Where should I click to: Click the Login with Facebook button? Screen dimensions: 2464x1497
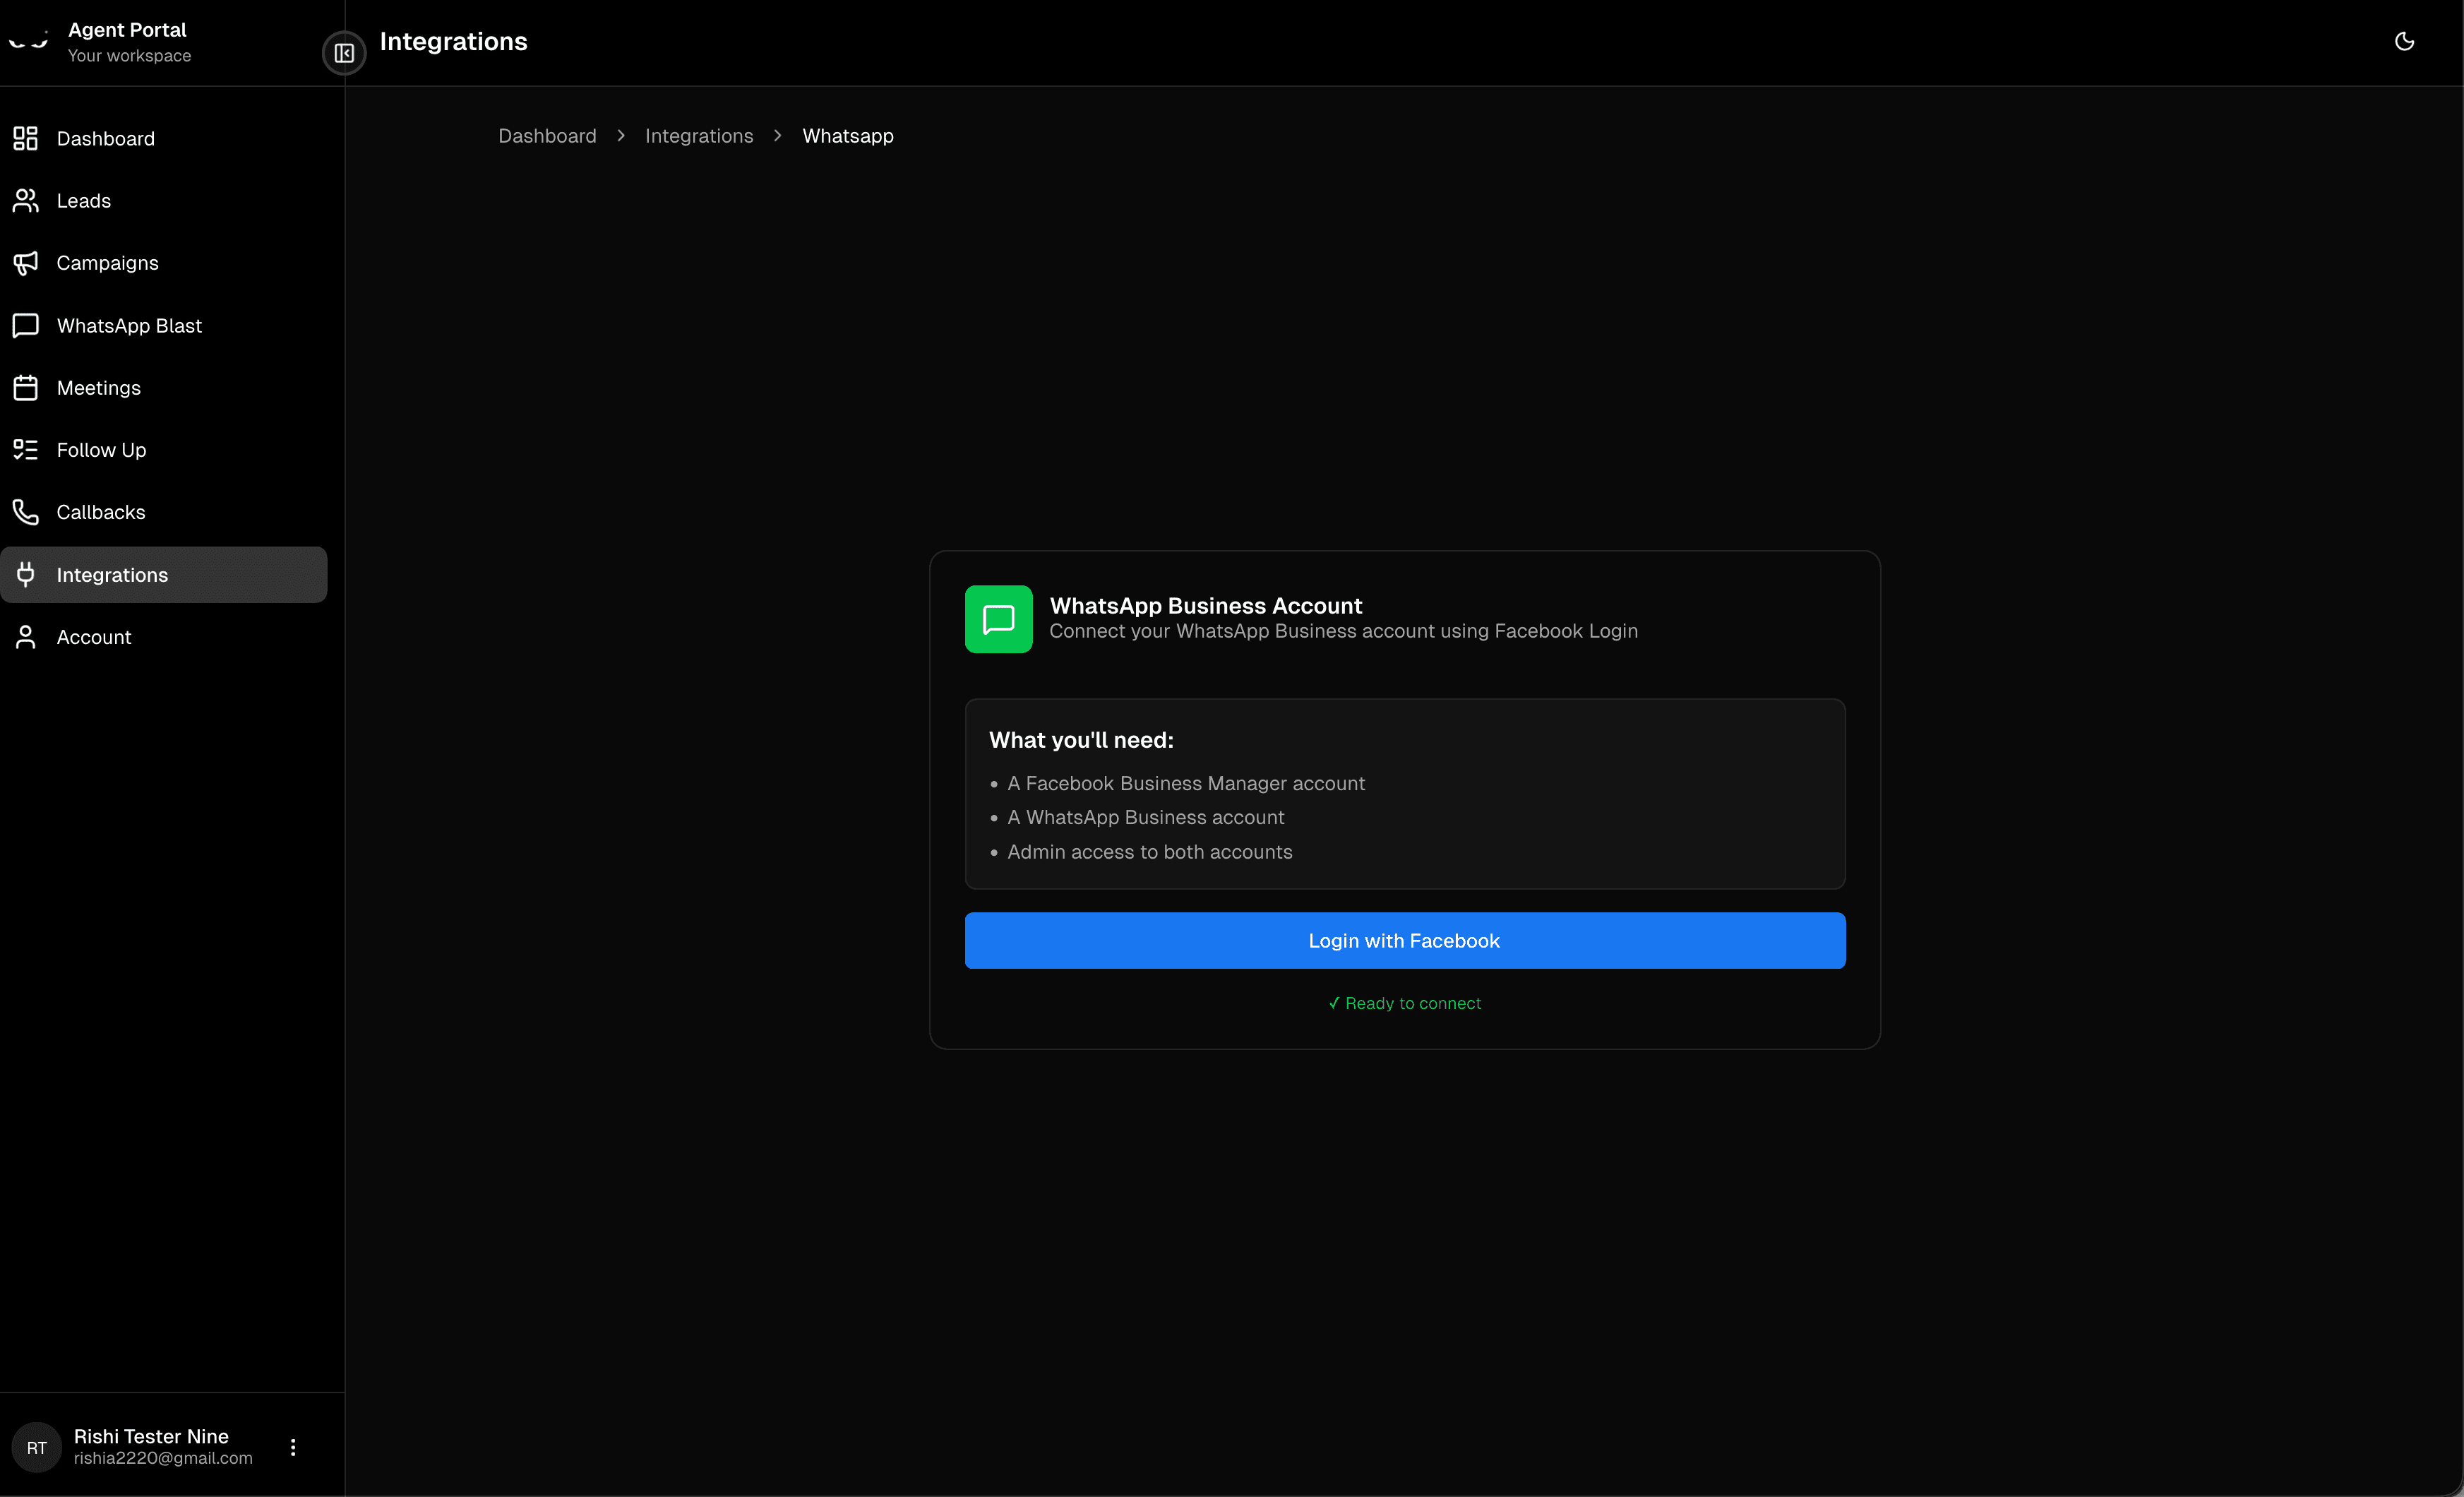pyautogui.click(x=1405, y=940)
